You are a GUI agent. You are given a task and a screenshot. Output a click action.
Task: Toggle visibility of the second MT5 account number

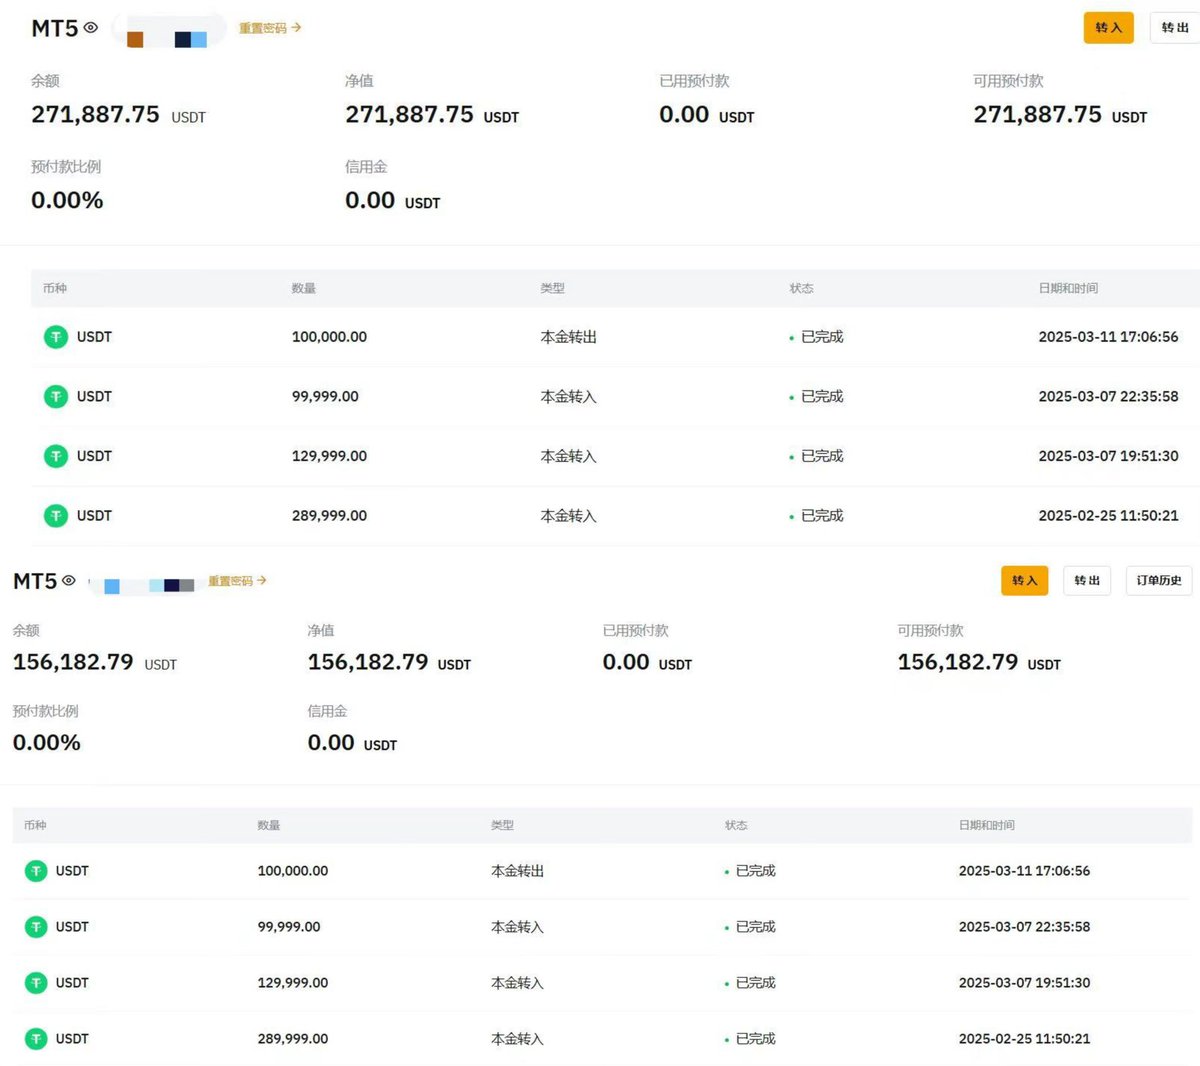tap(67, 581)
